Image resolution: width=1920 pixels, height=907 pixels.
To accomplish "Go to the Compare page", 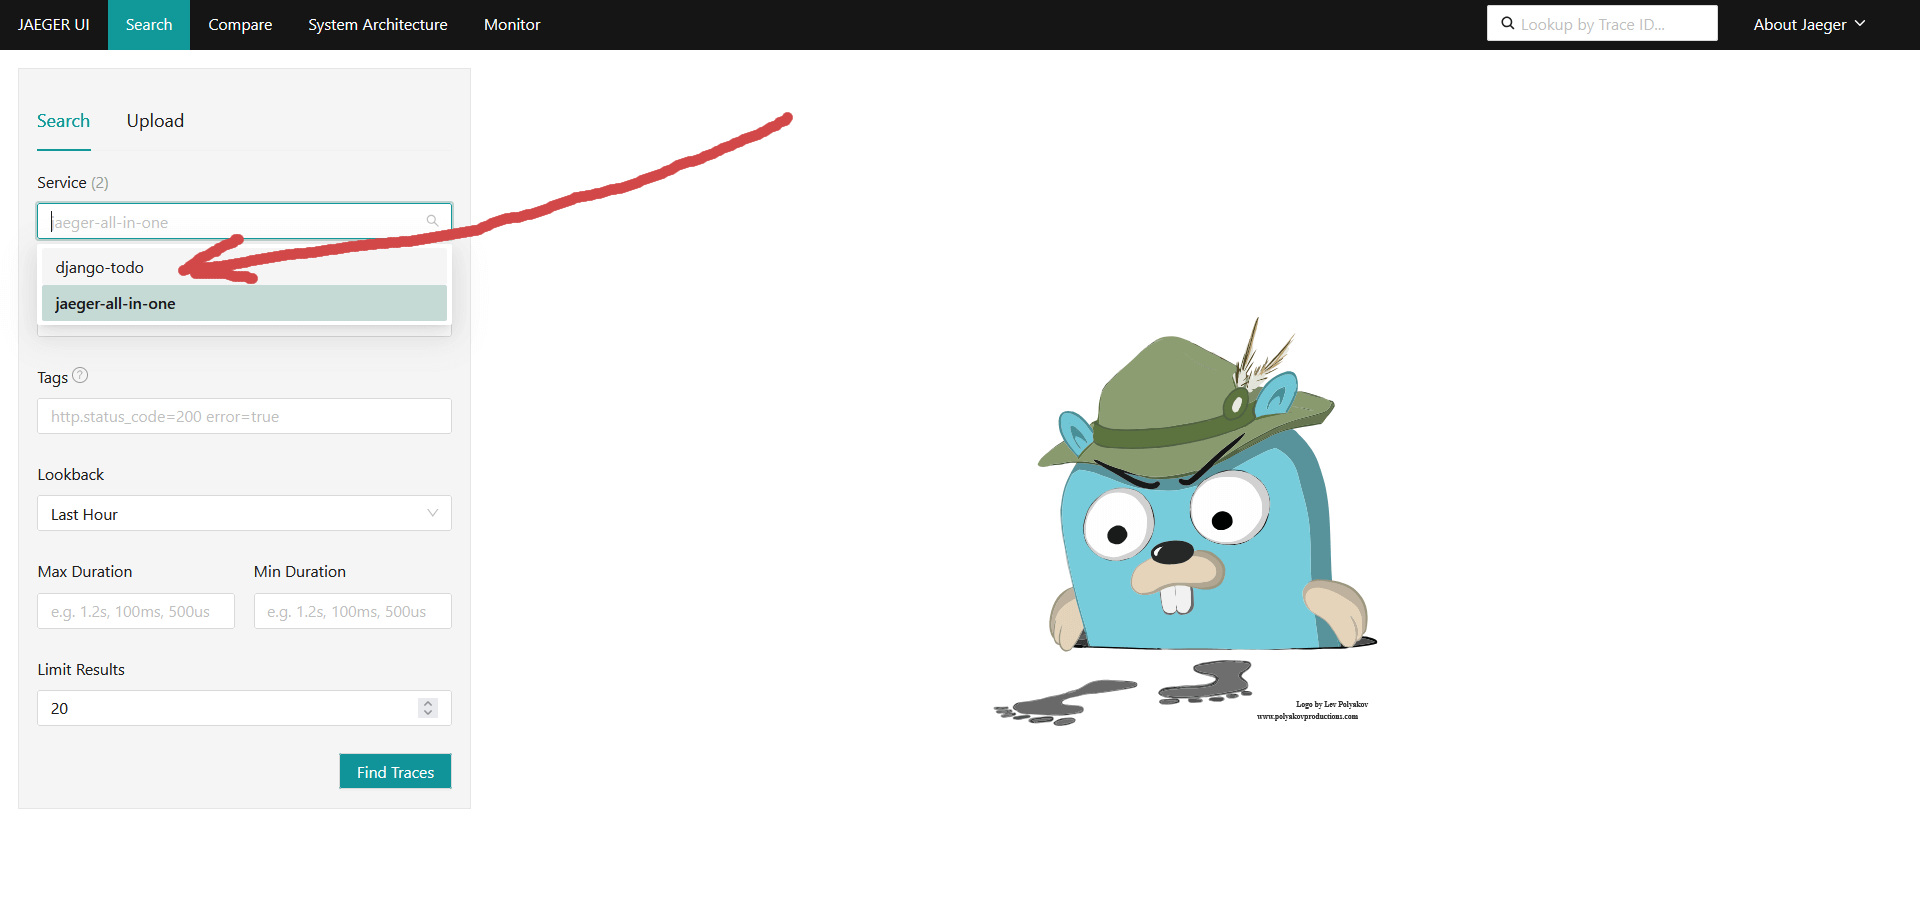I will [240, 25].
